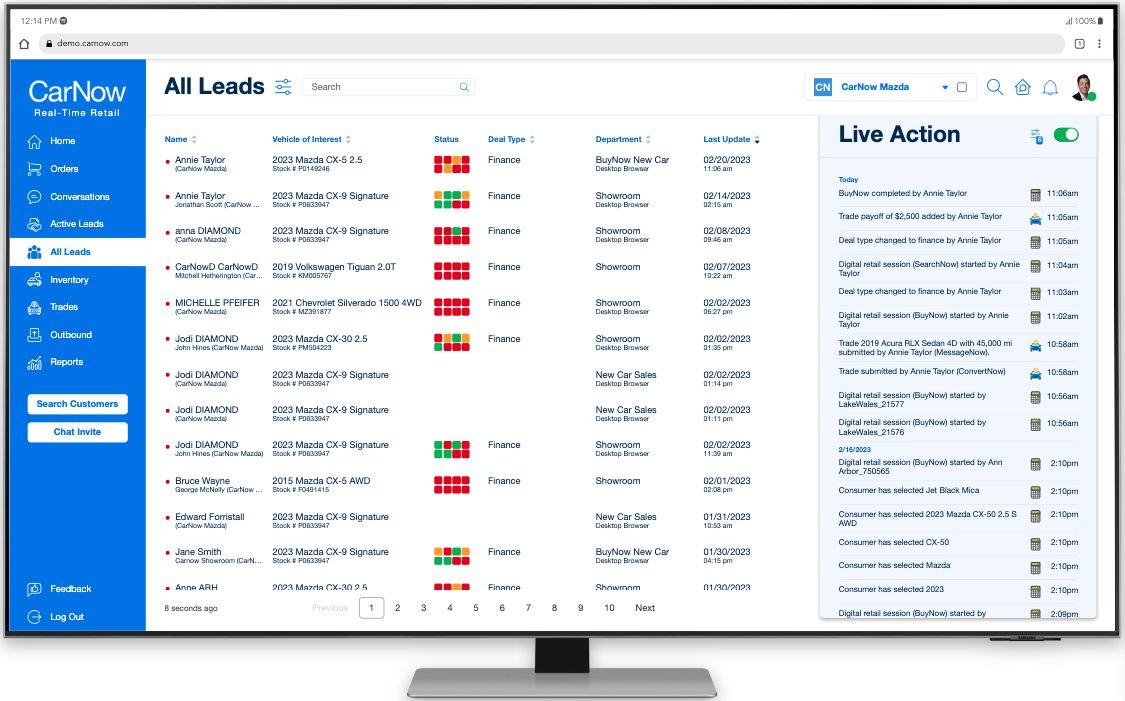
Task: Open notifications bell icon
Action: (1050, 88)
